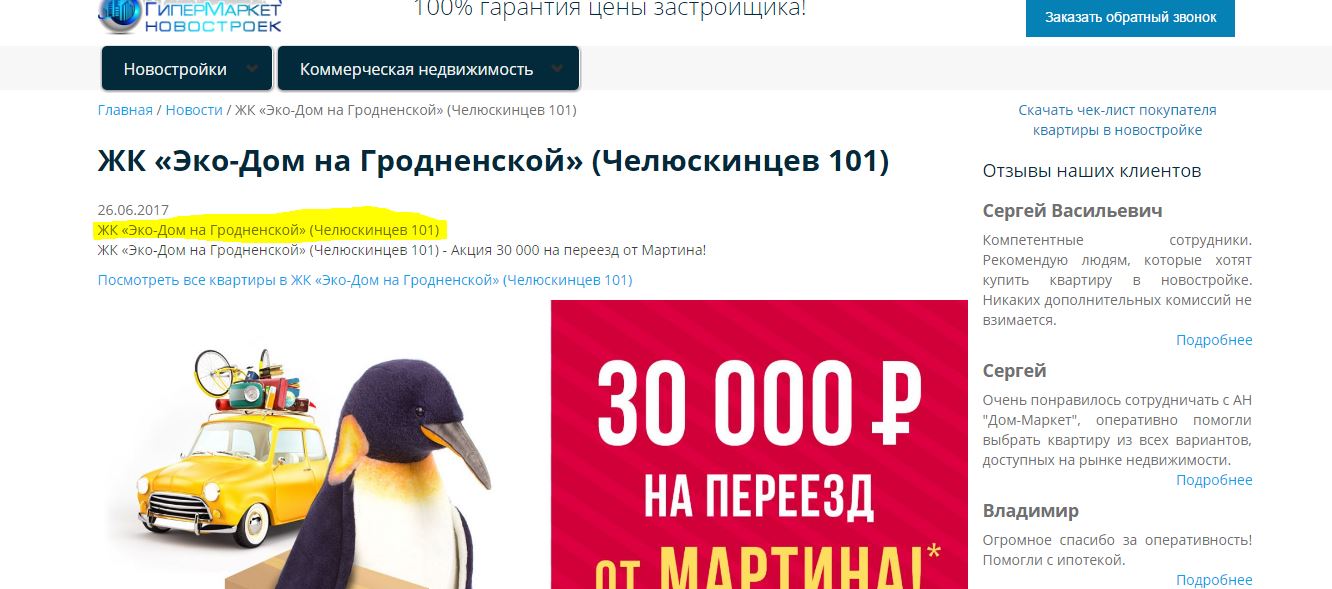Click Заказать обратный звонок button
This screenshot has height=589, width=1332.
[1130, 17]
